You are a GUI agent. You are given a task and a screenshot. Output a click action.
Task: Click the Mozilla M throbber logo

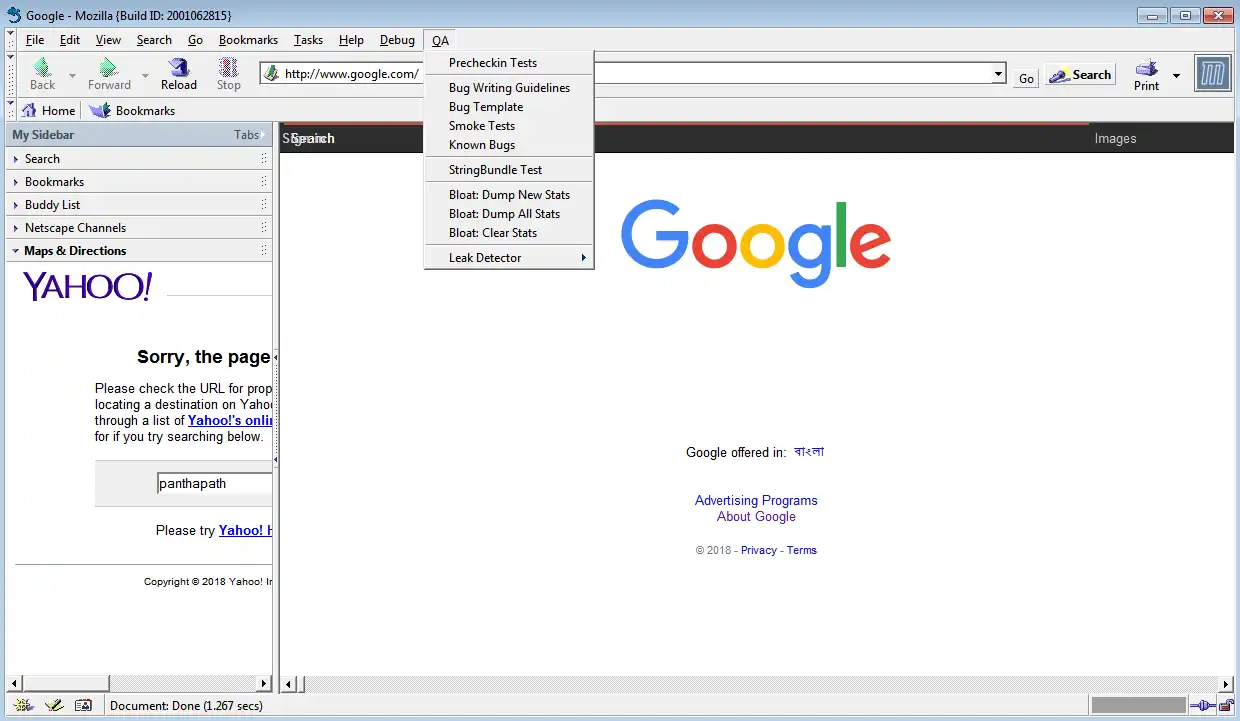[1212, 74]
